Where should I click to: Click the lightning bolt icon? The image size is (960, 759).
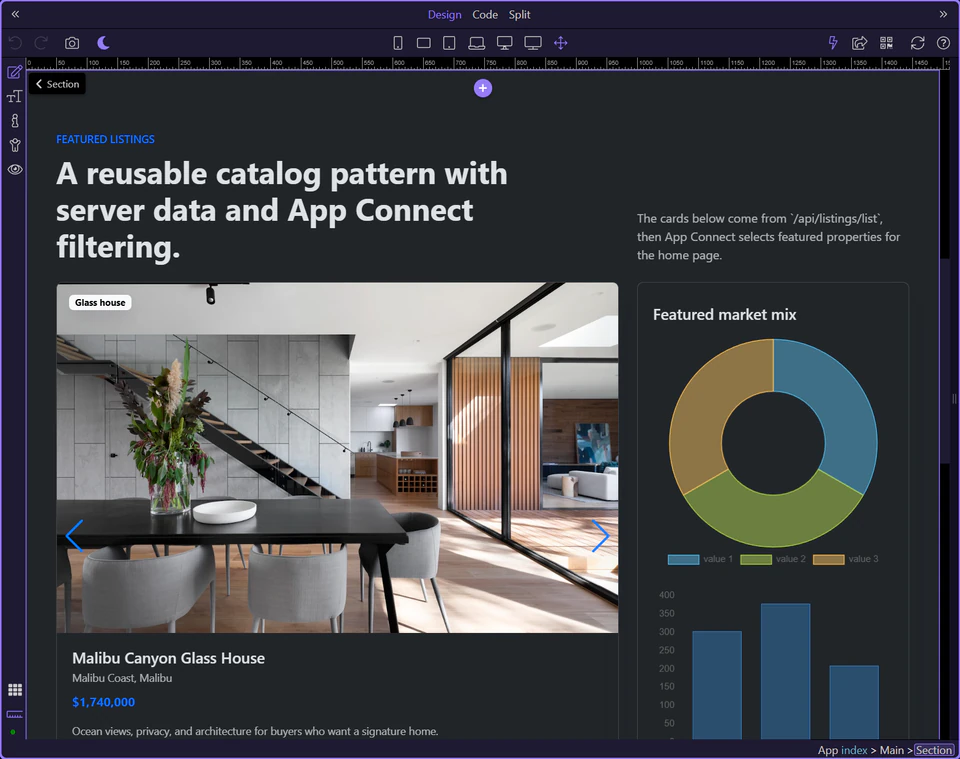tap(833, 43)
